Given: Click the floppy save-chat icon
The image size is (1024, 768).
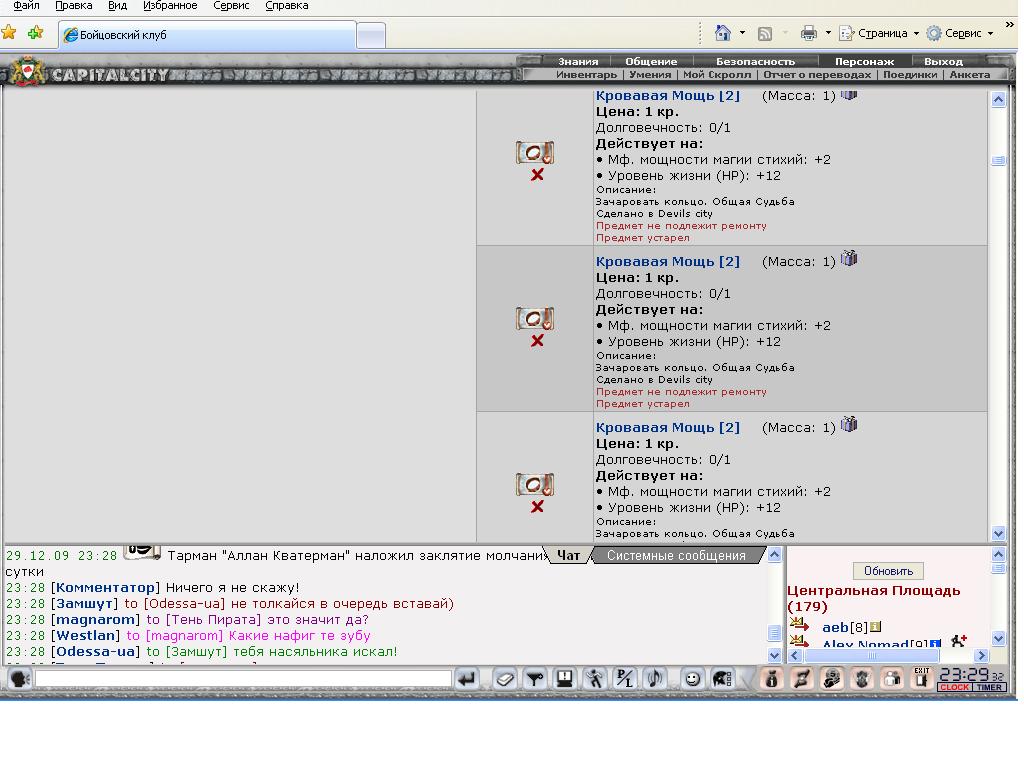Looking at the screenshot, I should point(565,679).
